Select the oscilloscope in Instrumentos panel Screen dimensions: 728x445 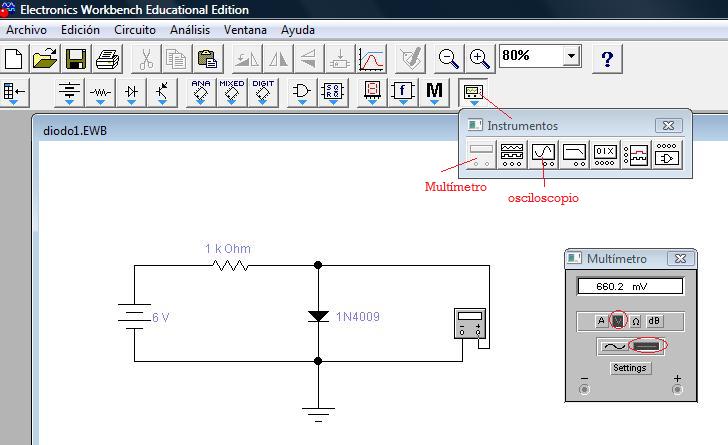coord(543,154)
